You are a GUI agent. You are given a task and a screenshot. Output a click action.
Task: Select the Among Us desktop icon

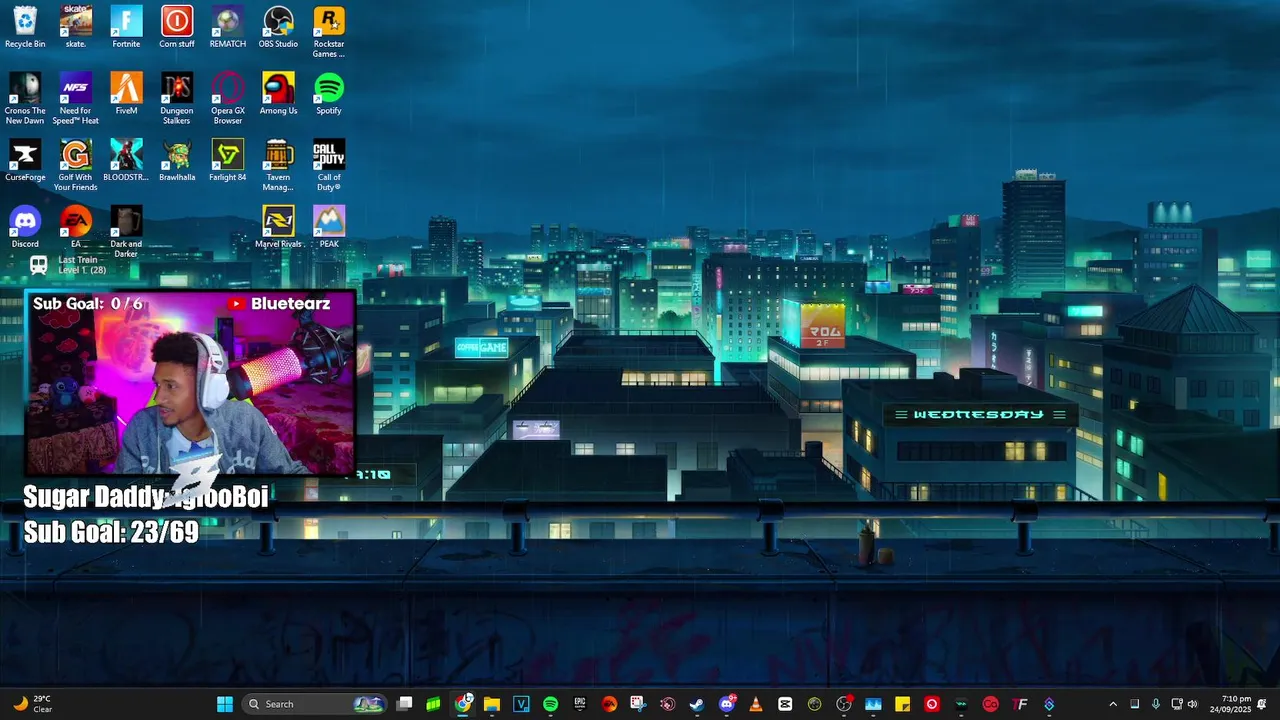278,93
